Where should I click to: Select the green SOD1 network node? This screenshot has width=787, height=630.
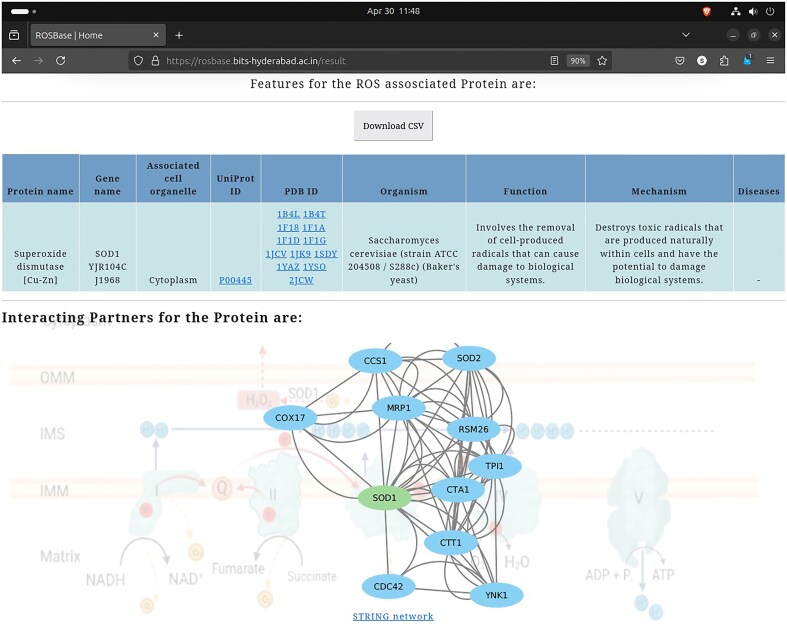tap(384, 498)
